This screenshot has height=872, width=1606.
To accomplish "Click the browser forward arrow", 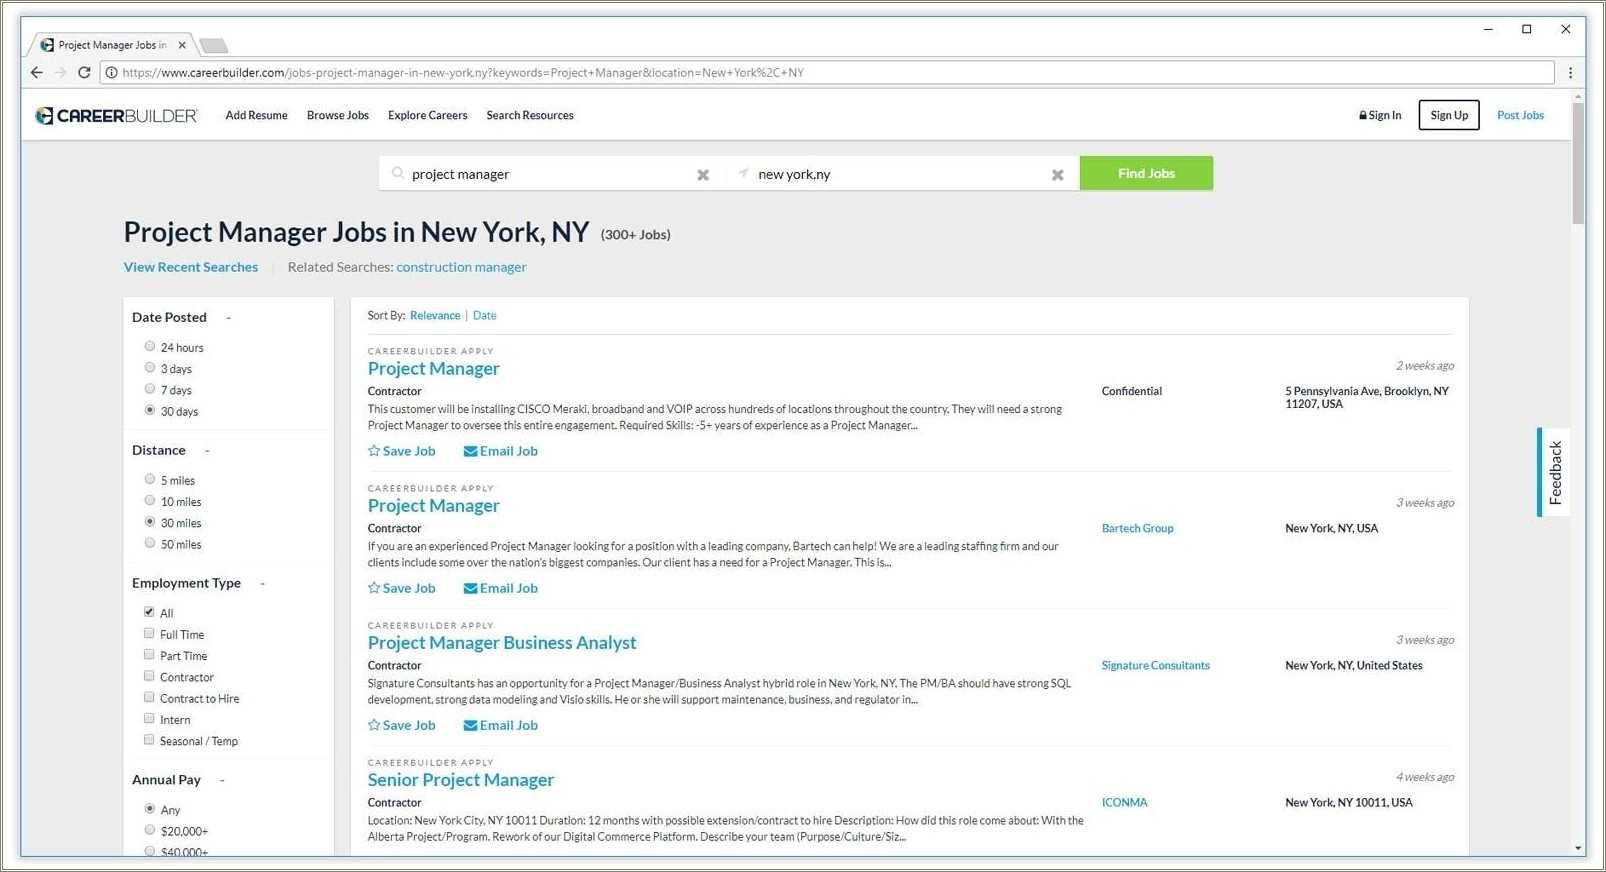I will tap(60, 72).
